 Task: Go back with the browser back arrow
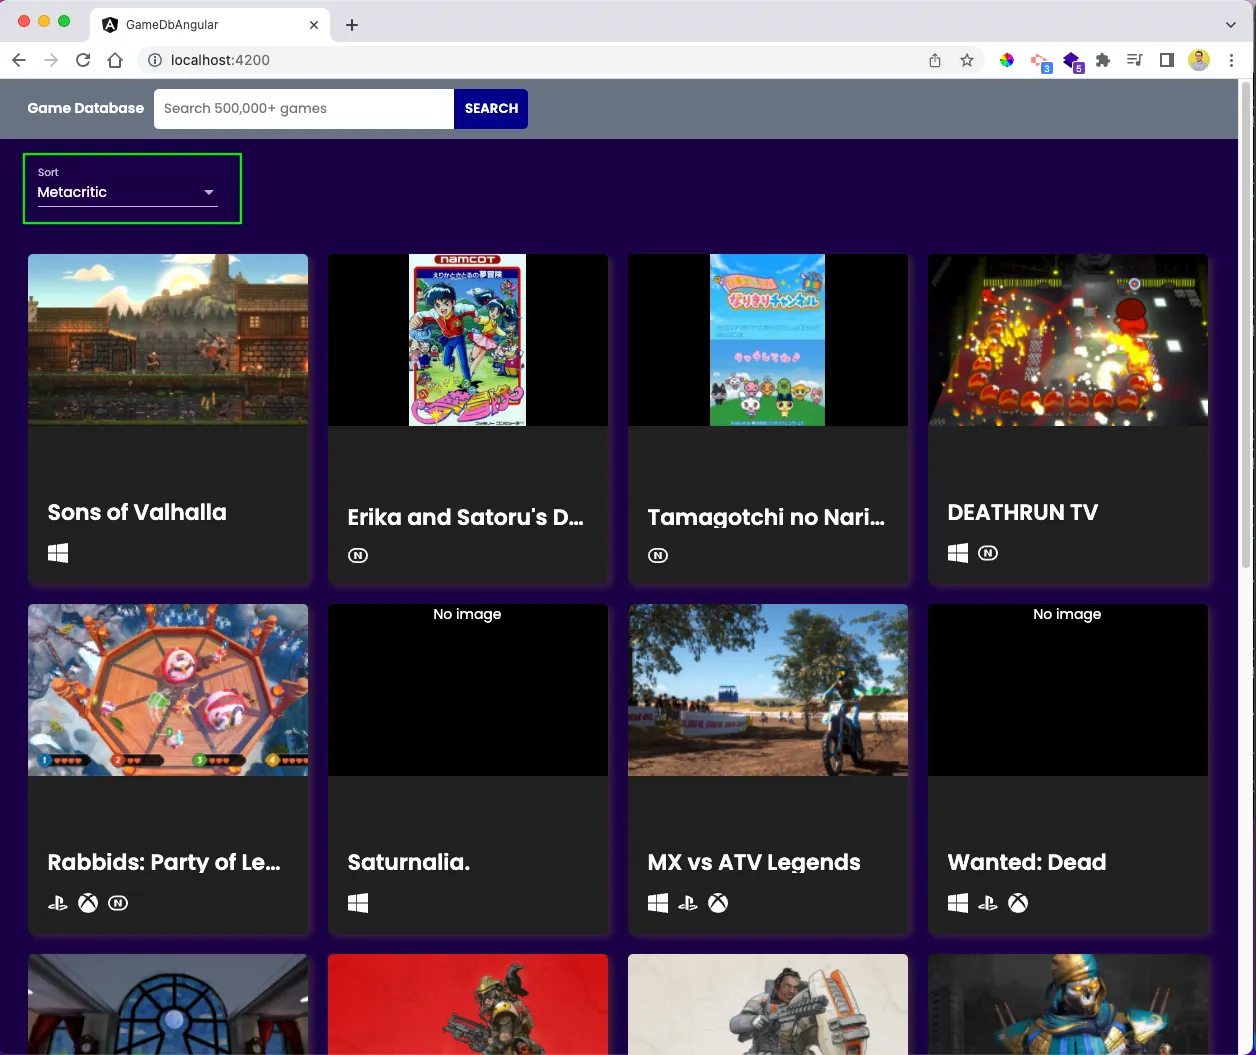pyautogui.click(x=19, y=60)
